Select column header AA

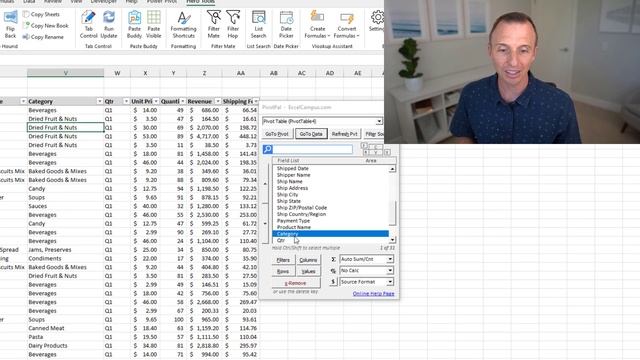pos(241,73)
